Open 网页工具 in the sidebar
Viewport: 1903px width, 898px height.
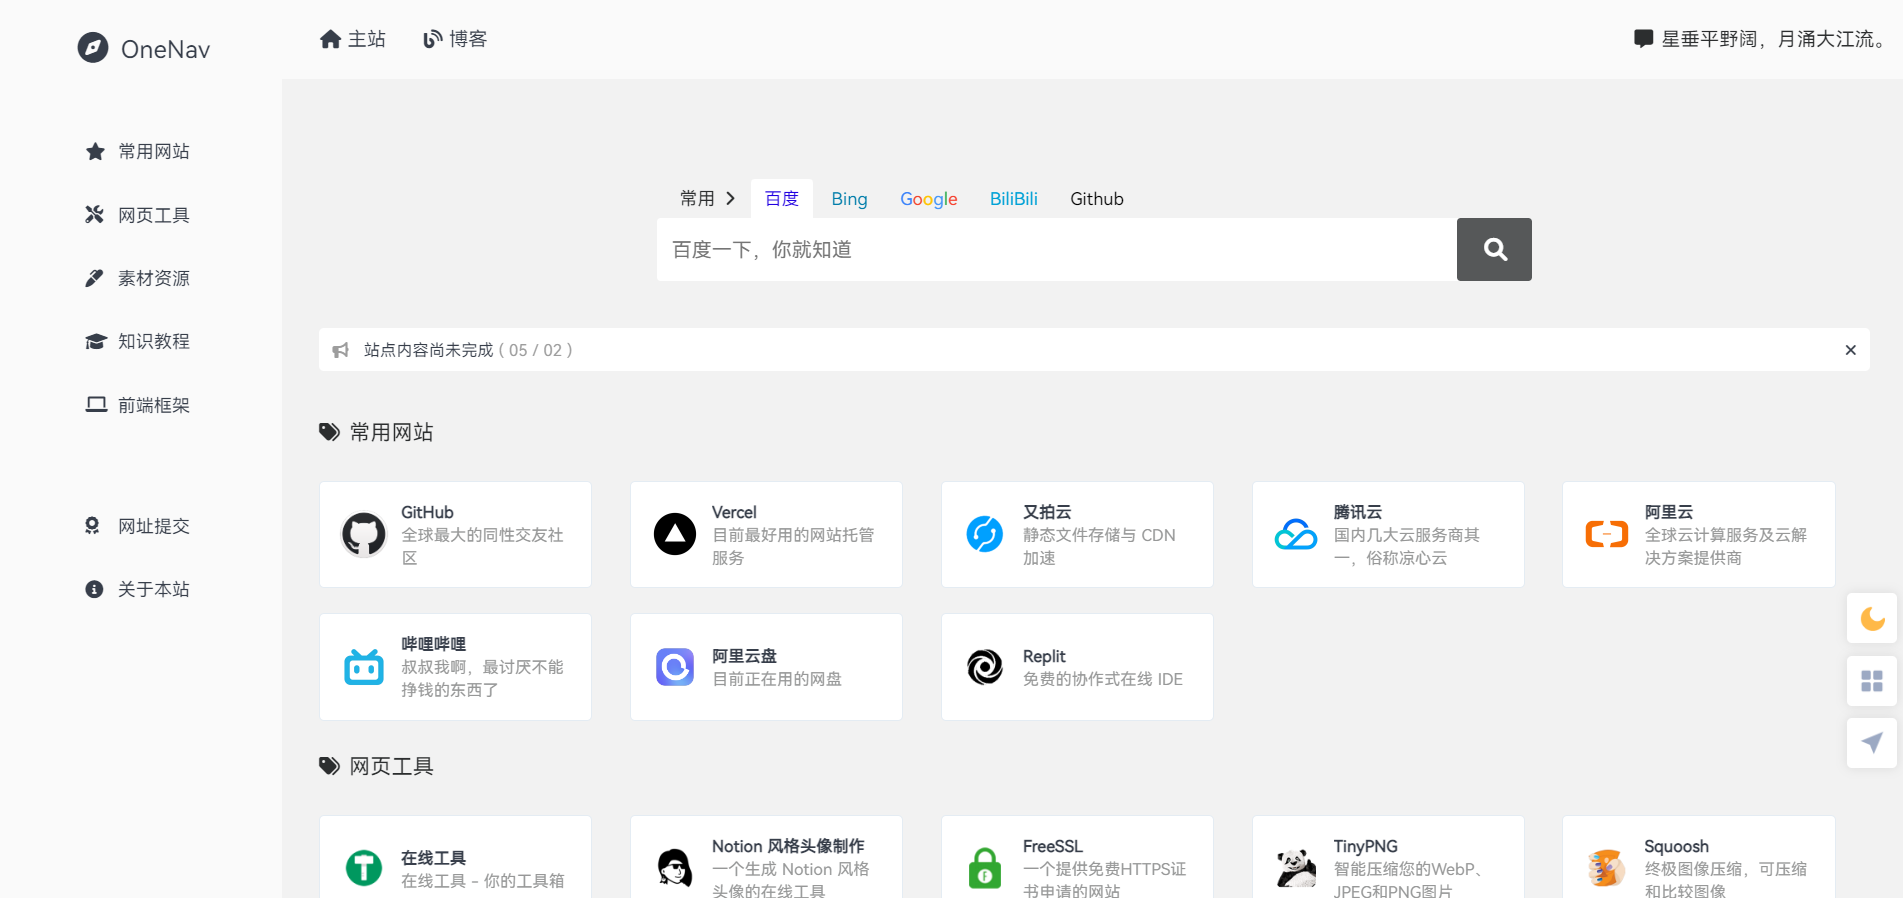pyautogui.click(x=153, y=215)
